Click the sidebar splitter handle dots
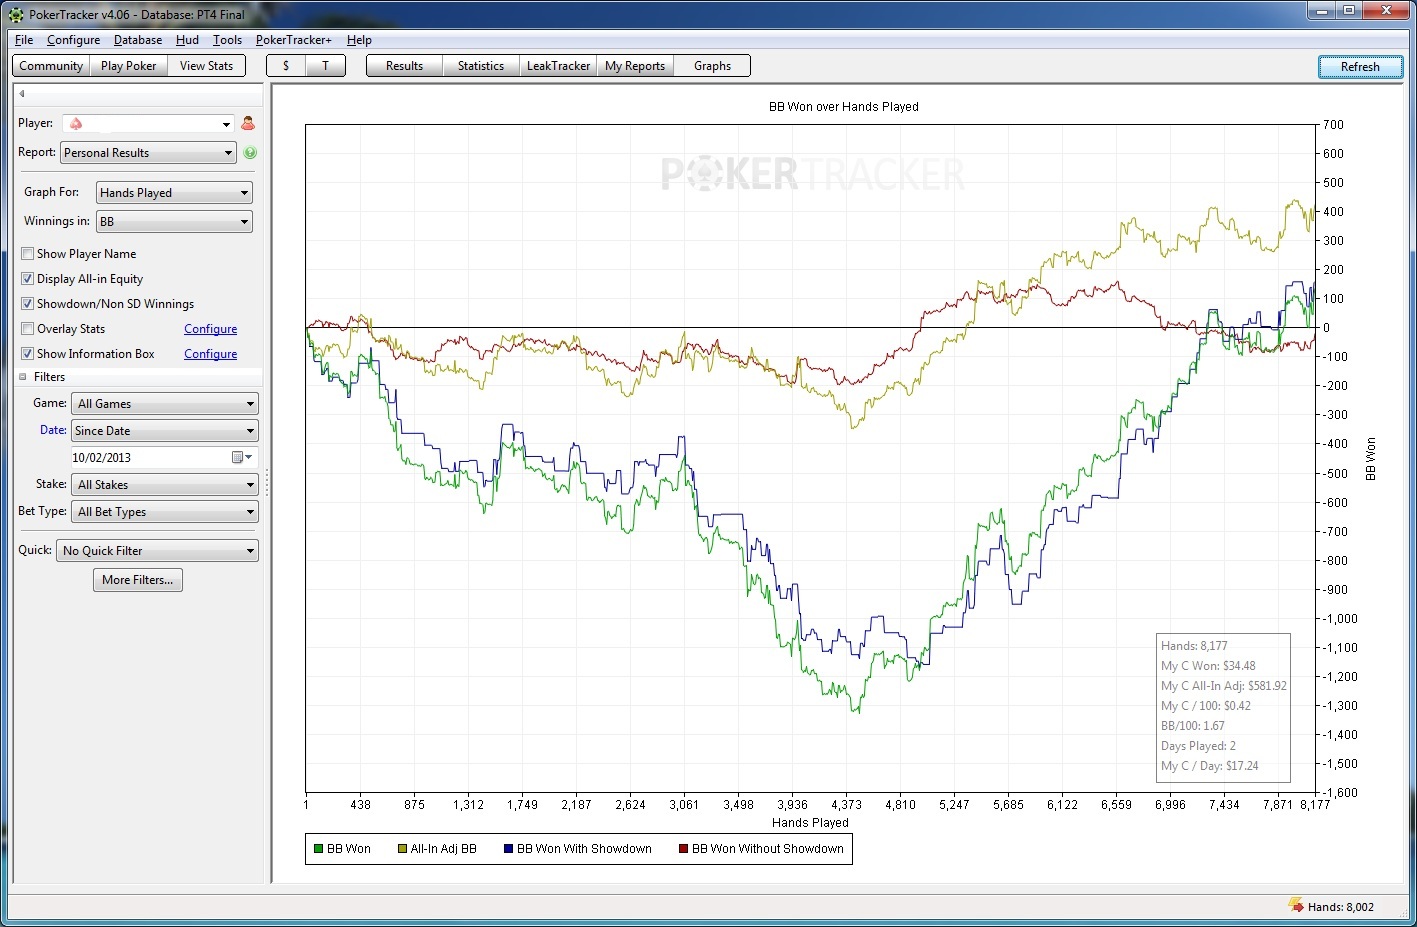Screen dimensions: 1417x927 click(x=267, y=484)
